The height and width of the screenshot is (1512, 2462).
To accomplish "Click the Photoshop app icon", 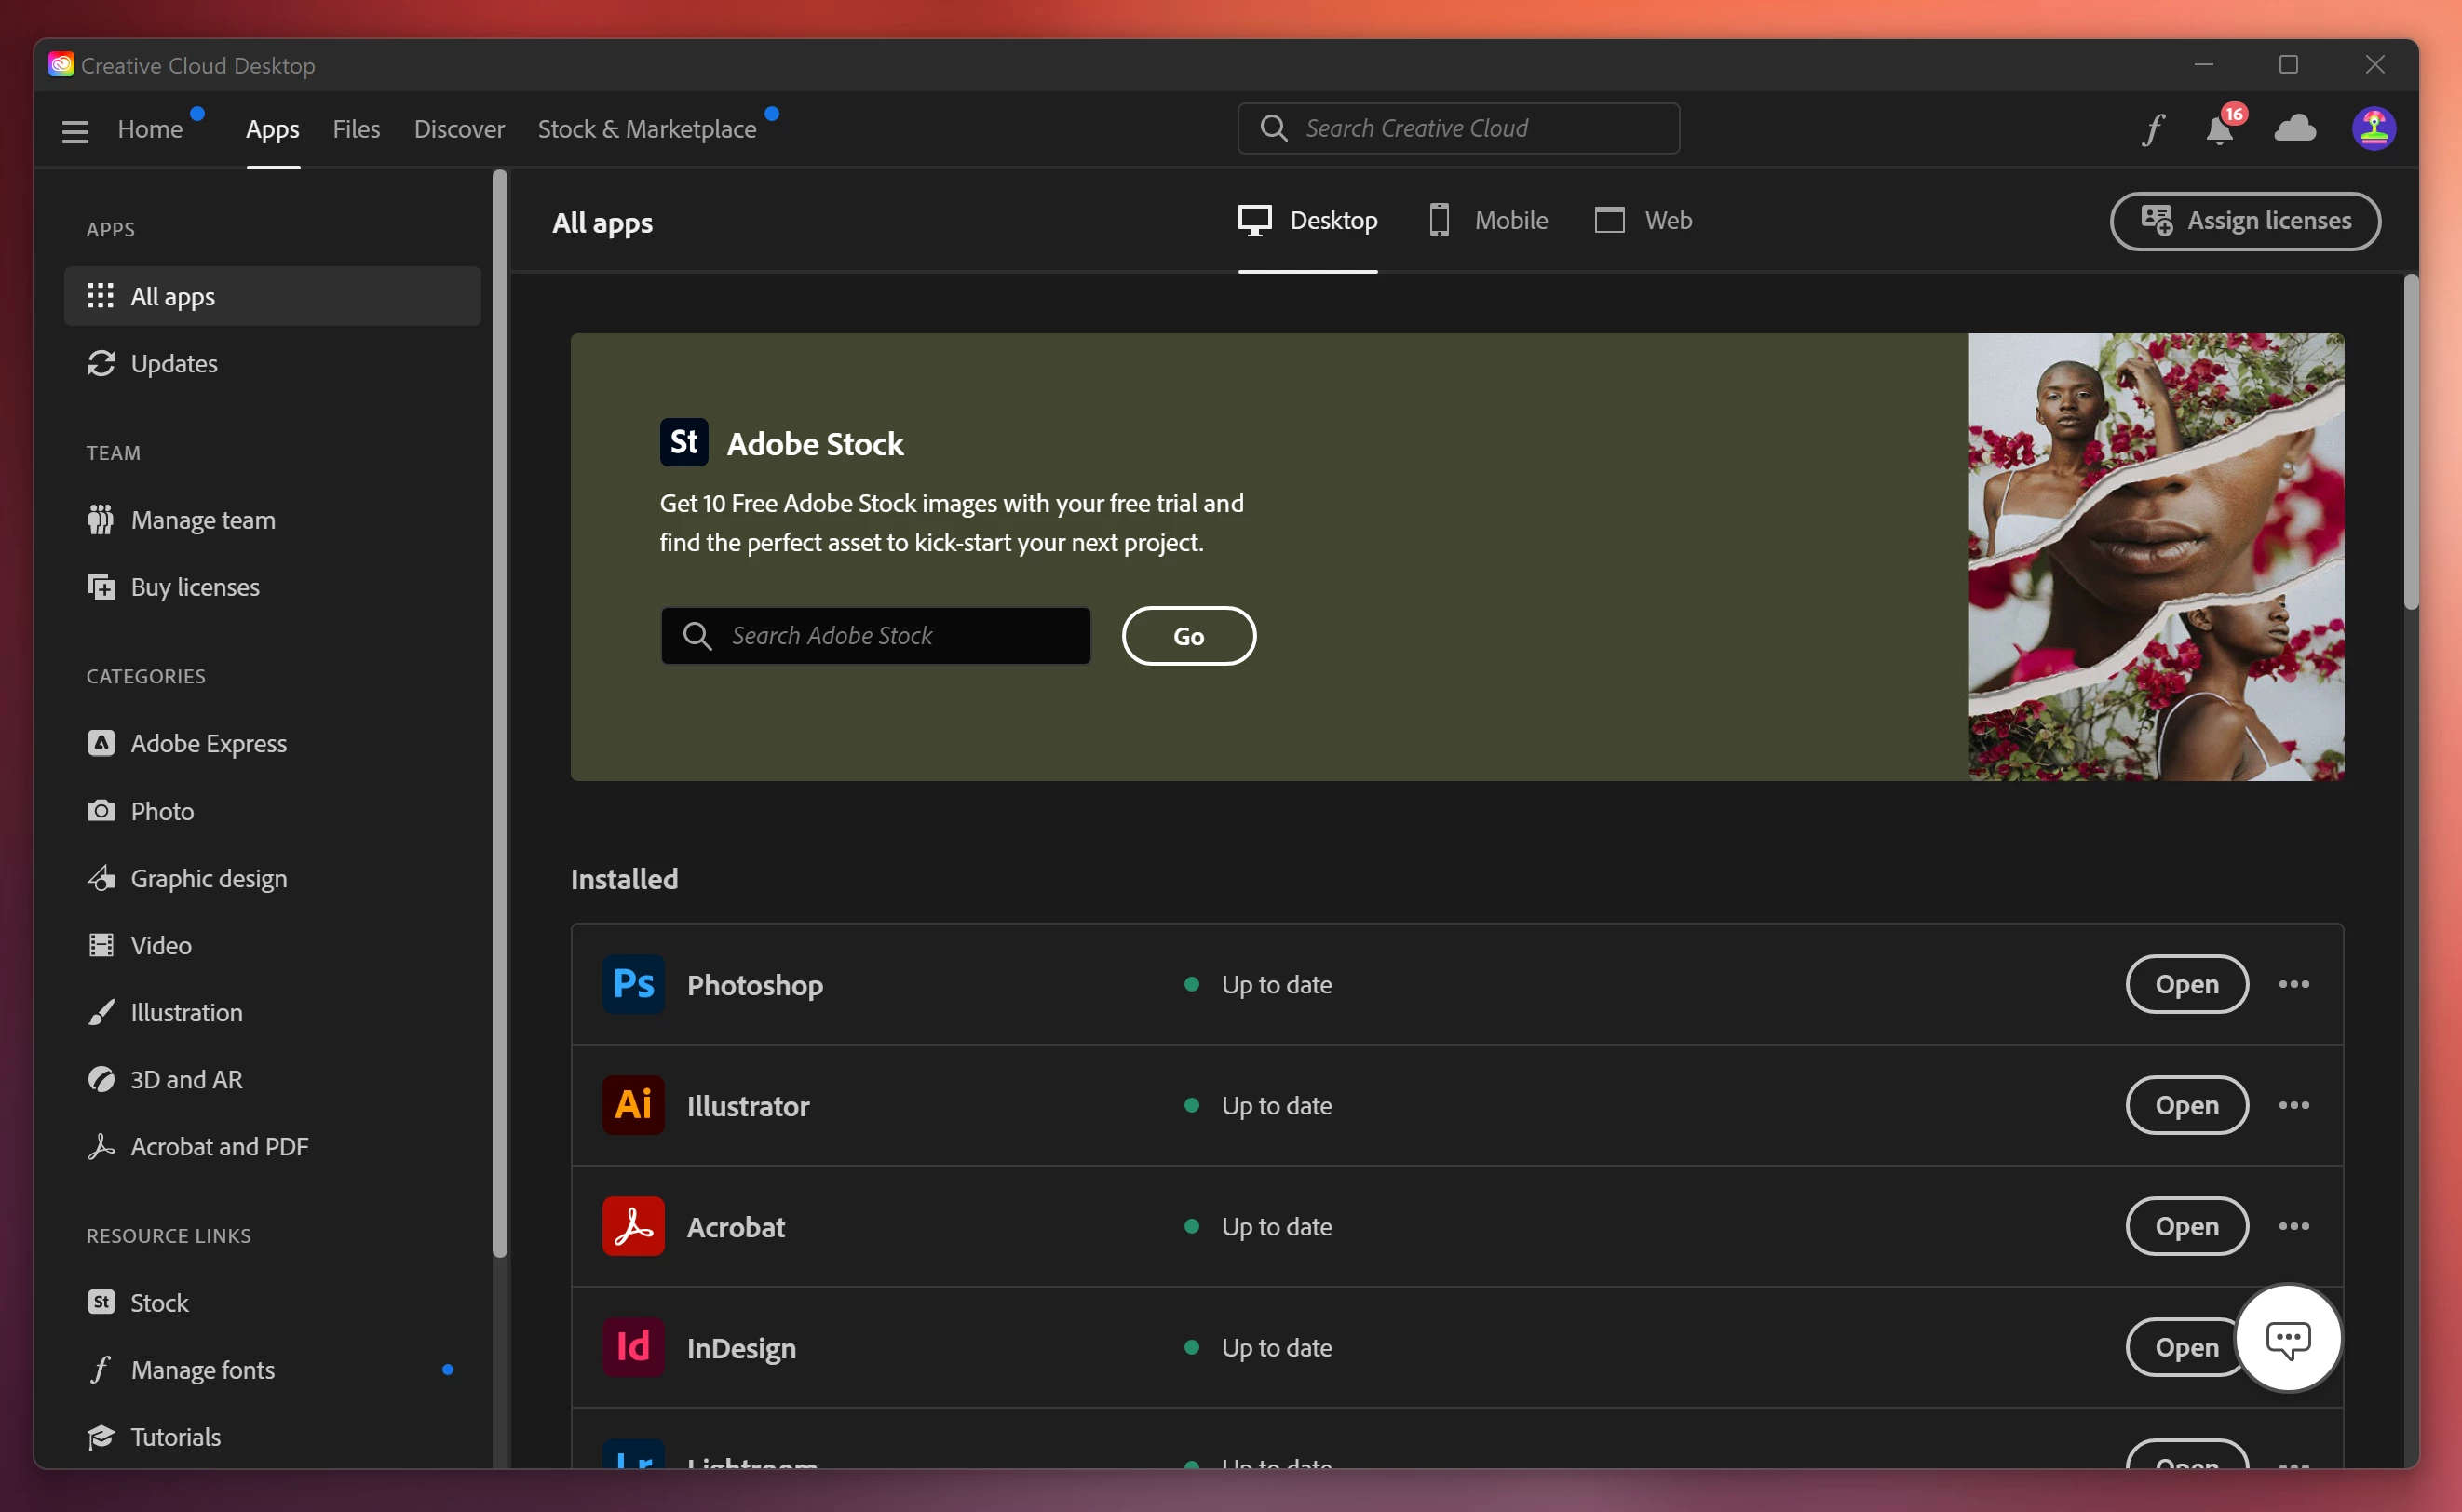I will click(x=633, y=984).
